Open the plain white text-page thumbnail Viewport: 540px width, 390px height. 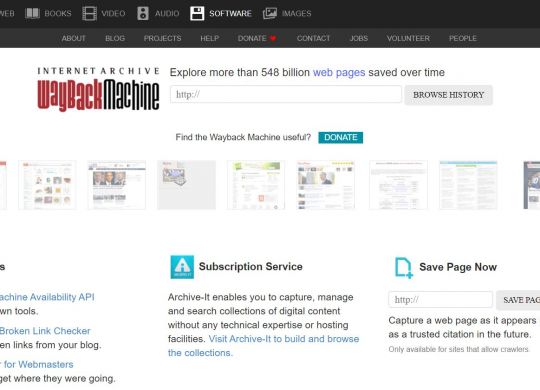click(398, 185)
